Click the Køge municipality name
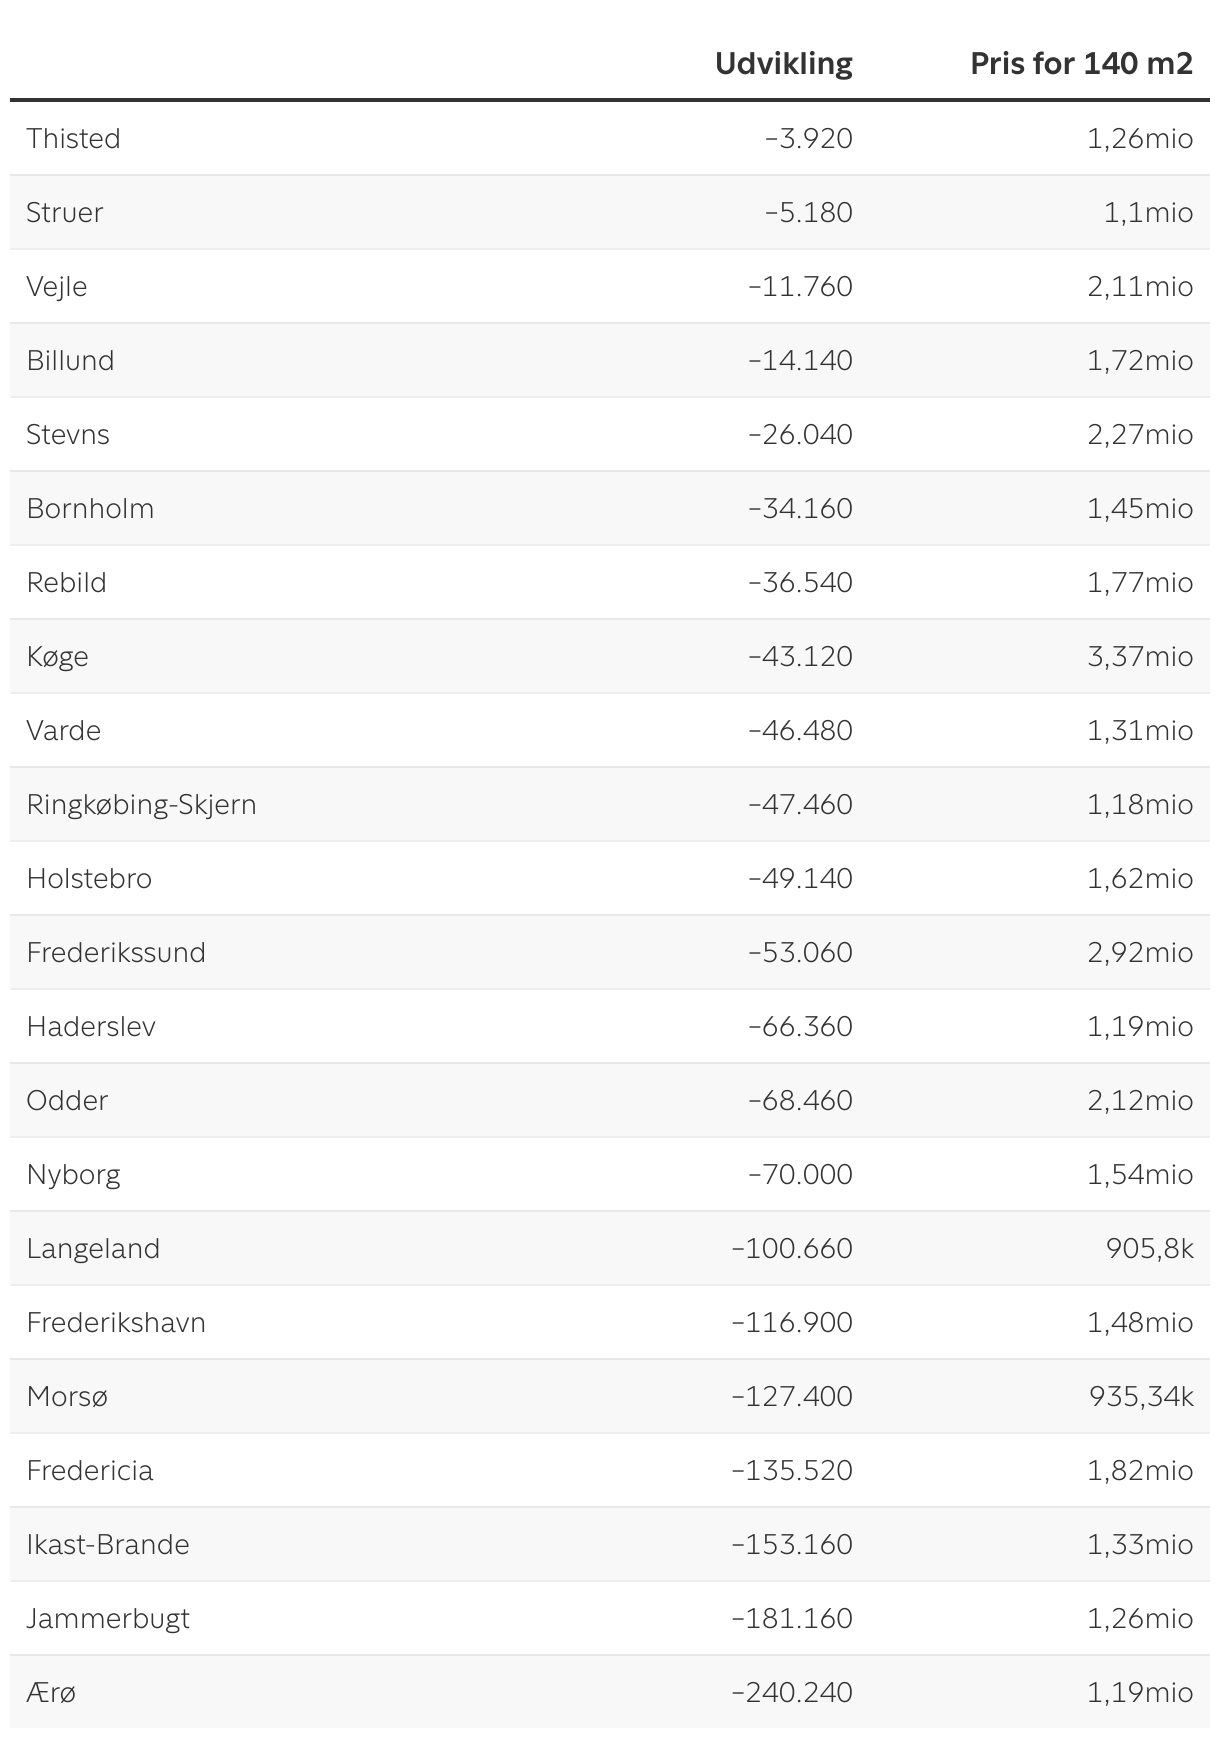 pyautogui.click(x=57, y=656)
